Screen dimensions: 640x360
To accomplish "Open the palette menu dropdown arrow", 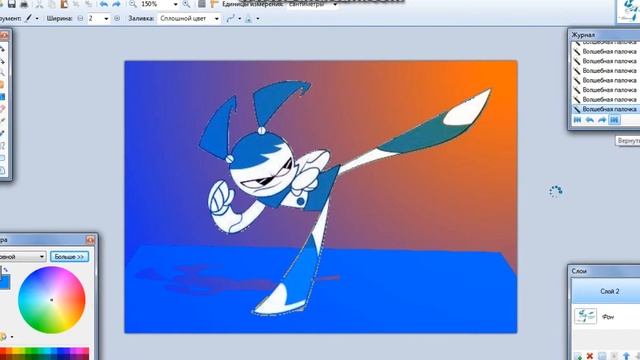I will tap(12, 337).
